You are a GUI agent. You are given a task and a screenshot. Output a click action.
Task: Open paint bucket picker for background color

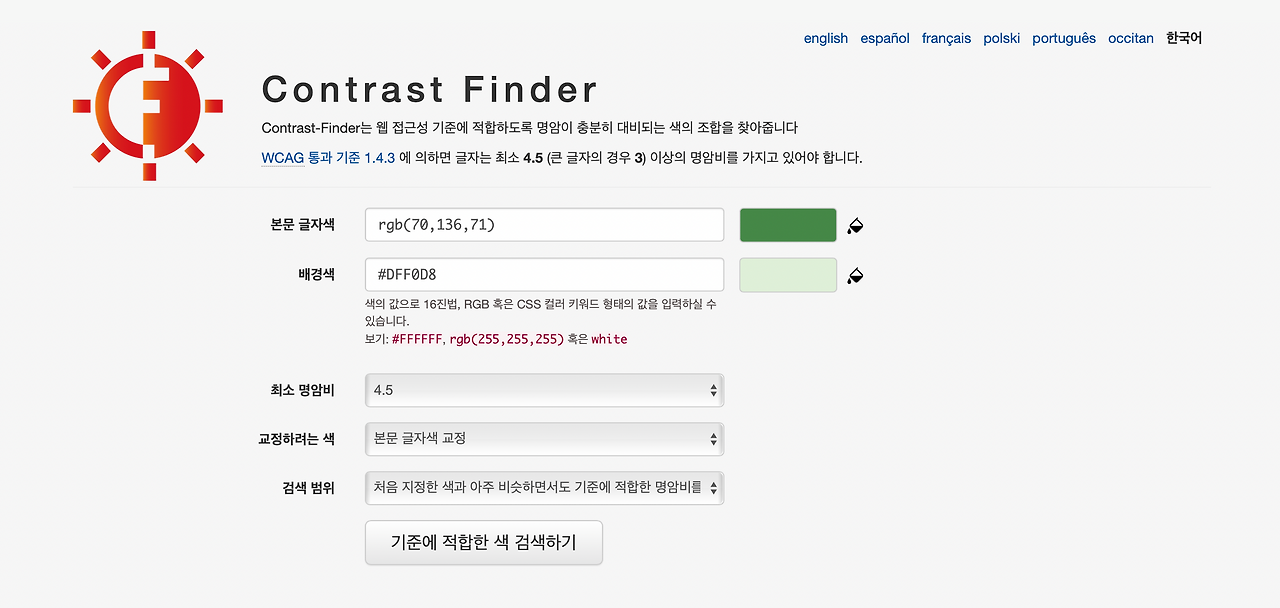[x=855, y=275]
